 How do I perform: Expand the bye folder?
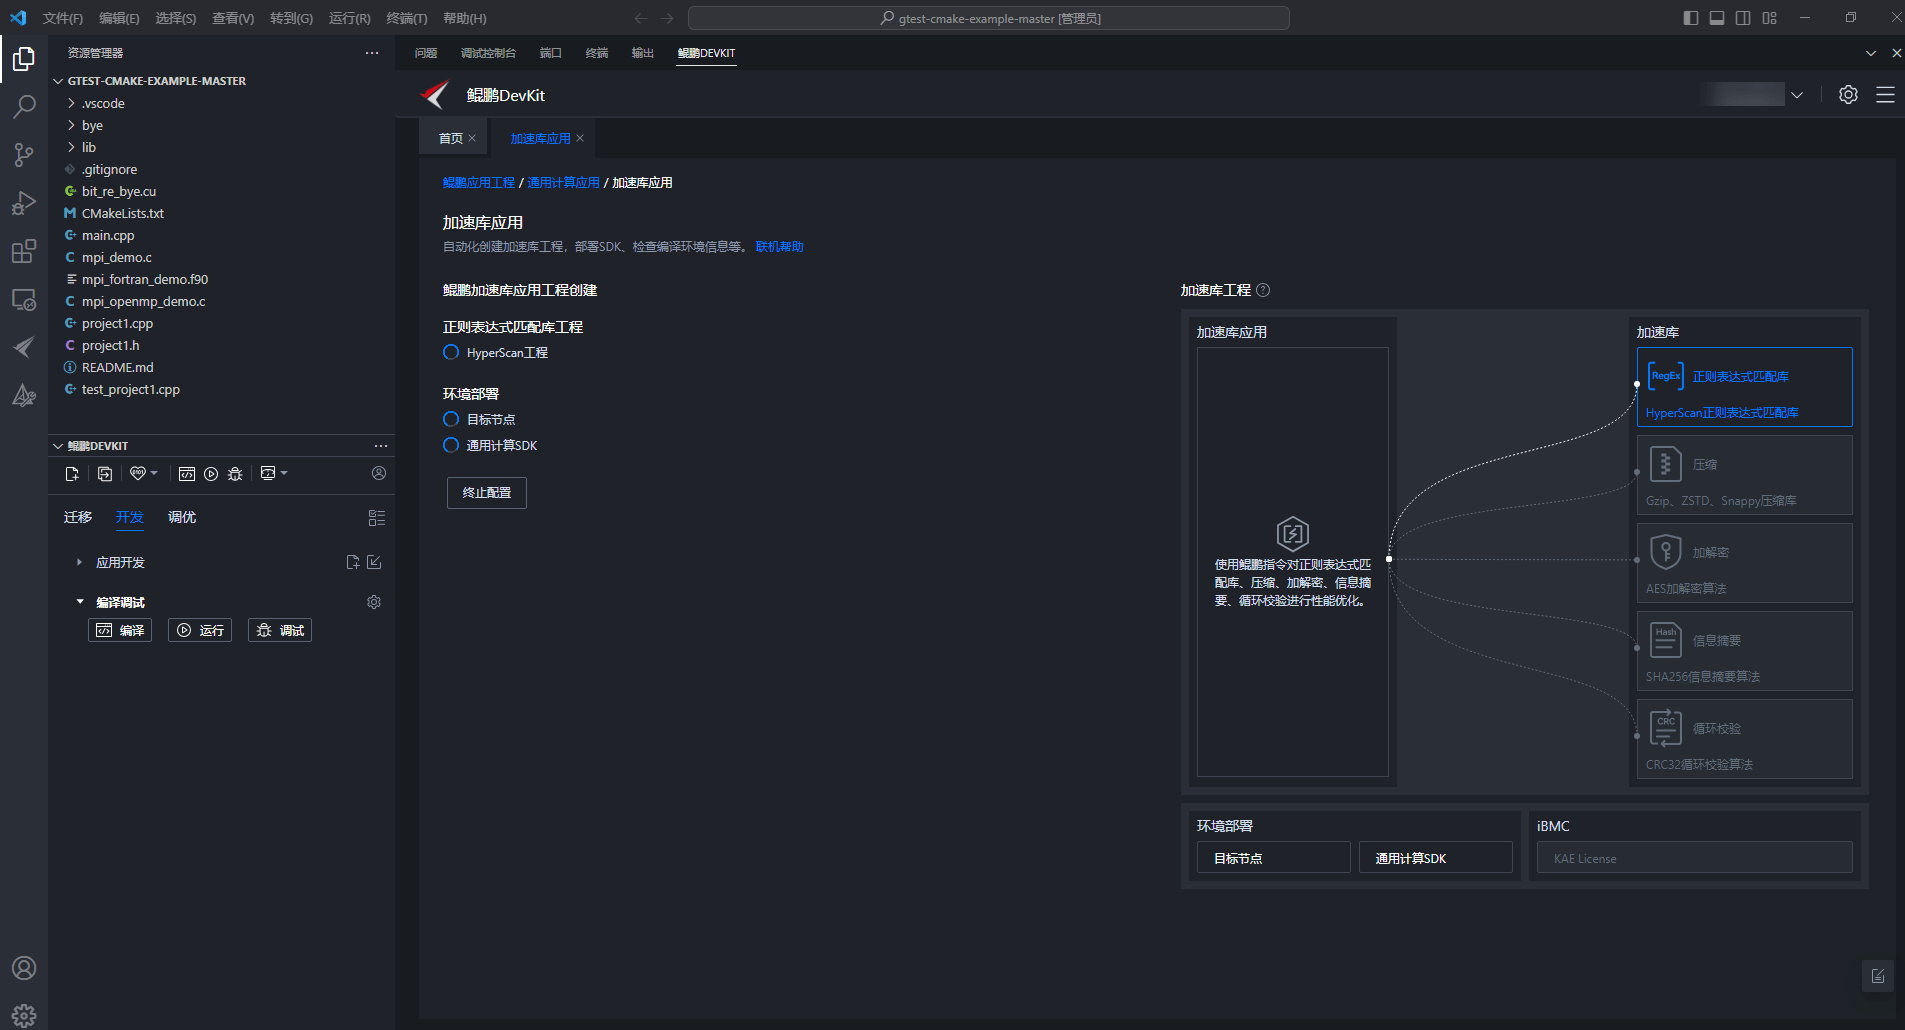point(71,125)
